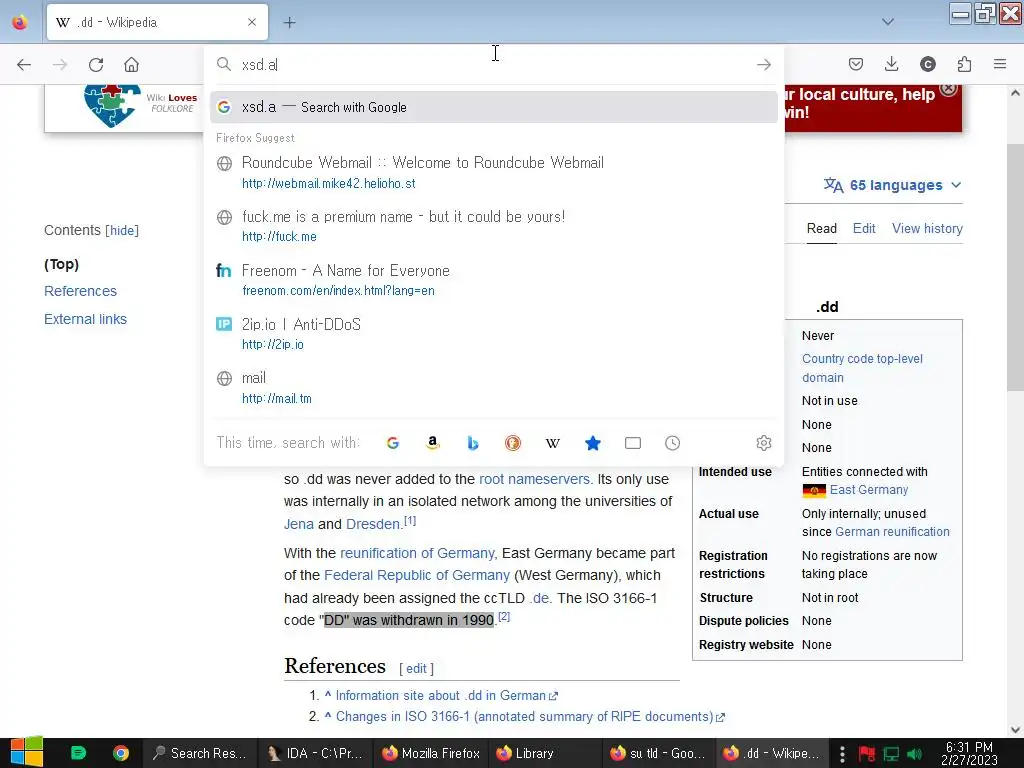The width and height of the screenshot is (1024, 768).
Task: Click the volume speaker tray icon
Action: pyautogui.click(x=914, y=754)
